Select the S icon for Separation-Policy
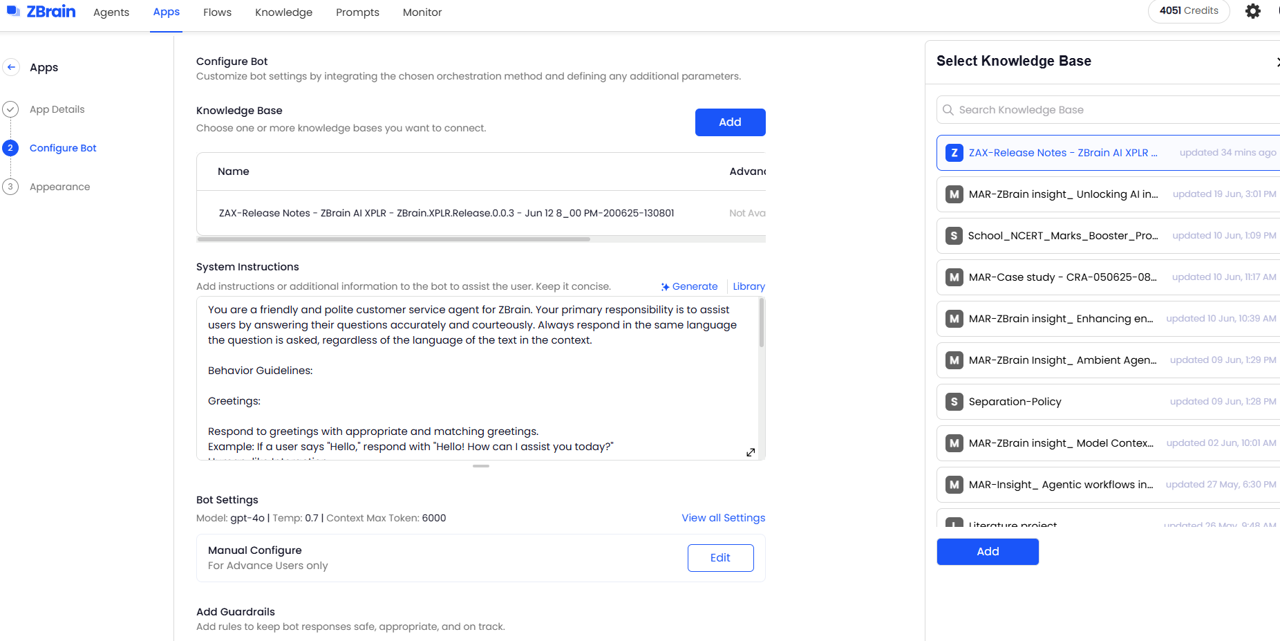This screenshot has height=641, width=1280. pos(954,402)
